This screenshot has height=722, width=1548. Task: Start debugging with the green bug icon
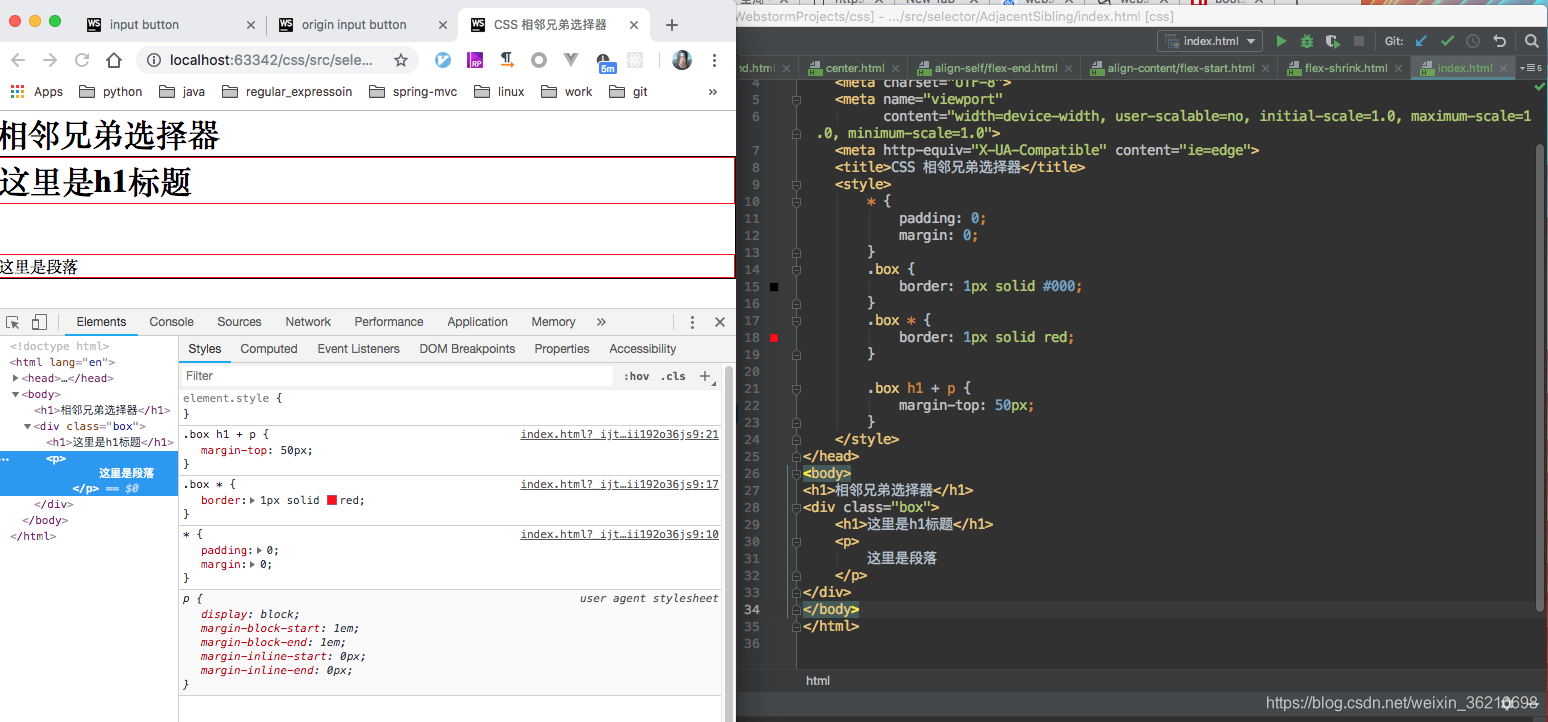tap(1307, 41)
